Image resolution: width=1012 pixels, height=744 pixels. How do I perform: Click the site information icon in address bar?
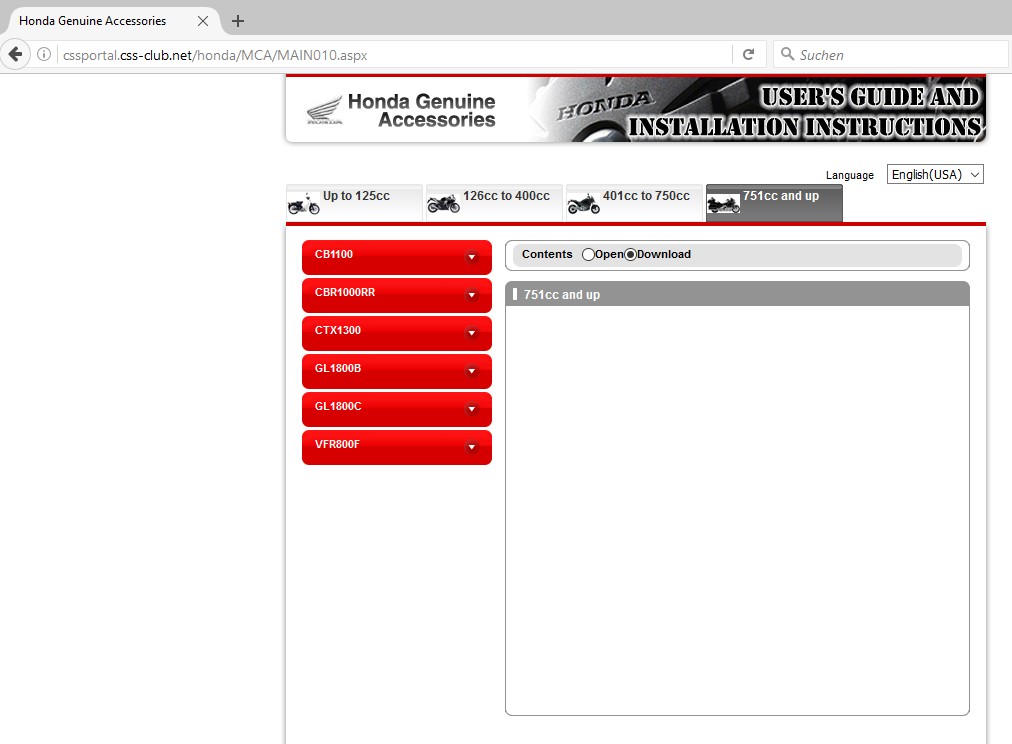[x=44, y=55]
